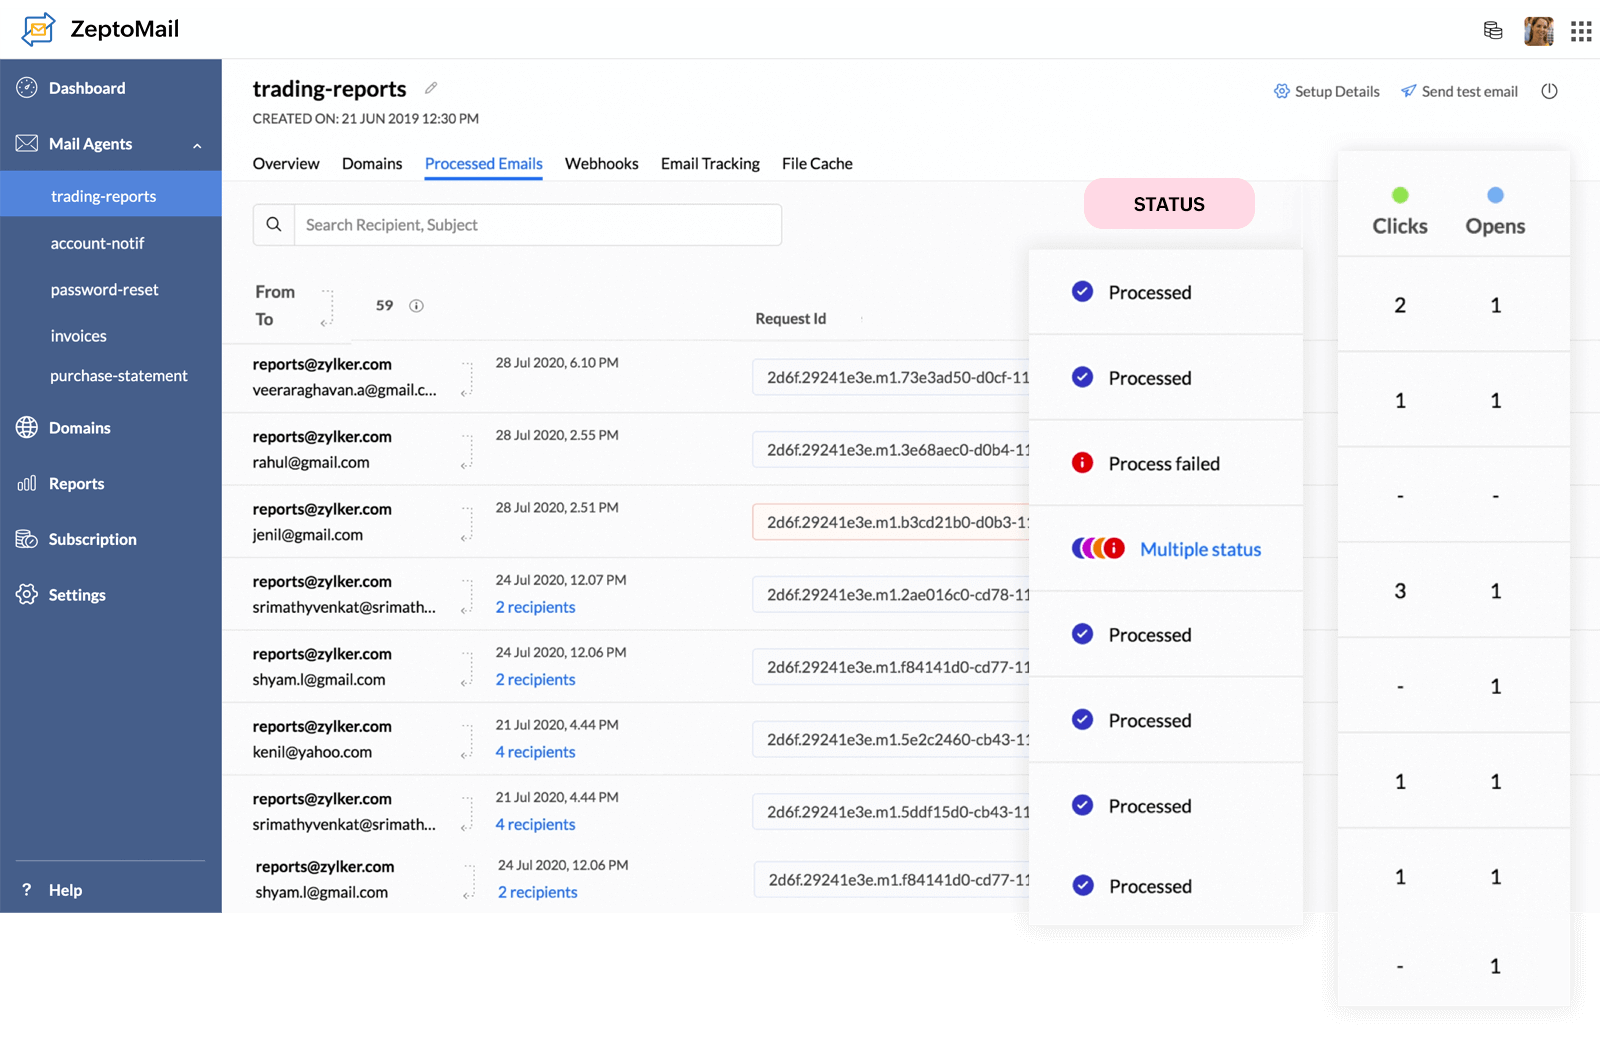Image resolution: width=1600 pixels, height=1060 pixels.
Task: Open 2 recipients link for srimathyvenkat 12.07 PM
Action: (x=535, y=607)
